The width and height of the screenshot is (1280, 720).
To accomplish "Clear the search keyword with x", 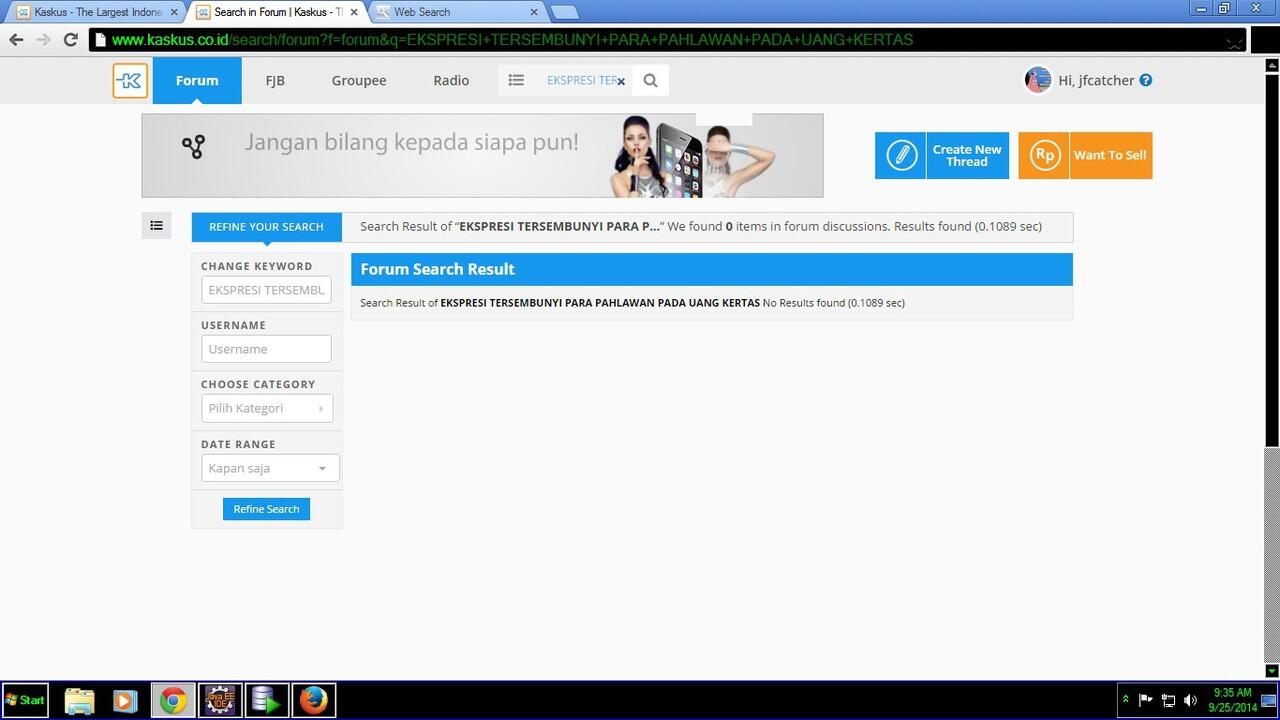I will pos(621,81).
